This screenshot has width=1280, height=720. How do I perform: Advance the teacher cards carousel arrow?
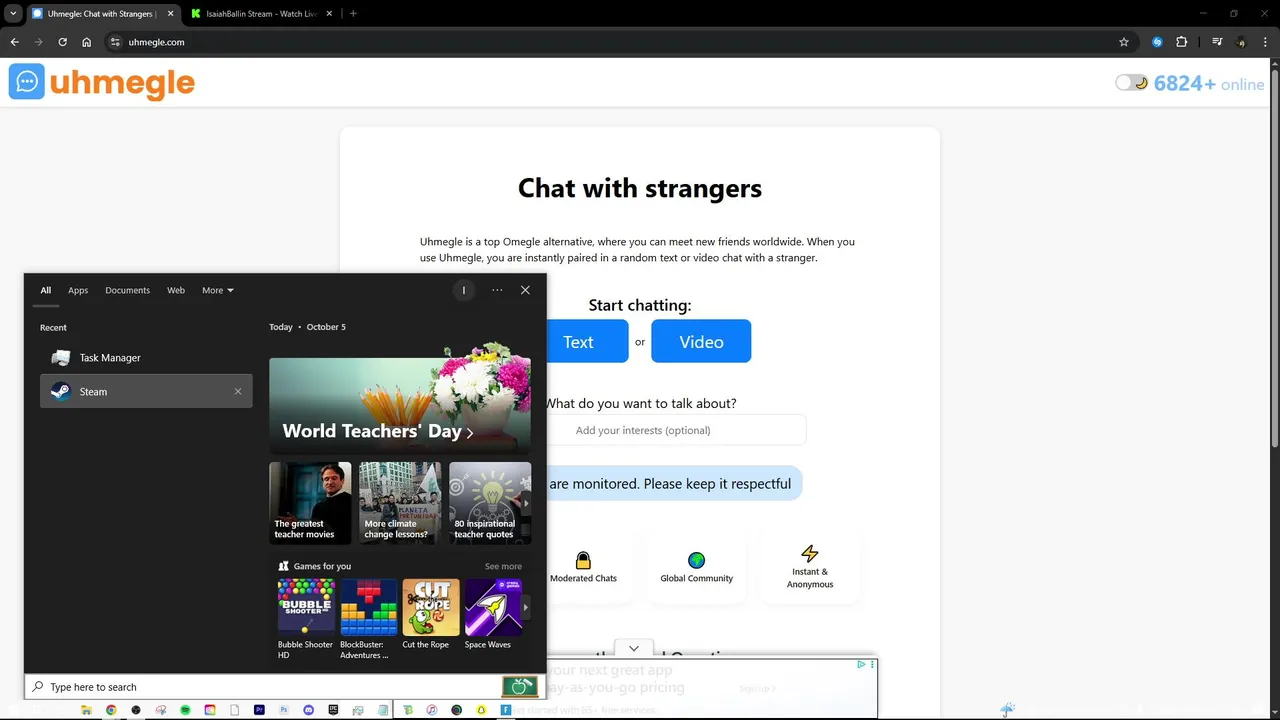526,503
